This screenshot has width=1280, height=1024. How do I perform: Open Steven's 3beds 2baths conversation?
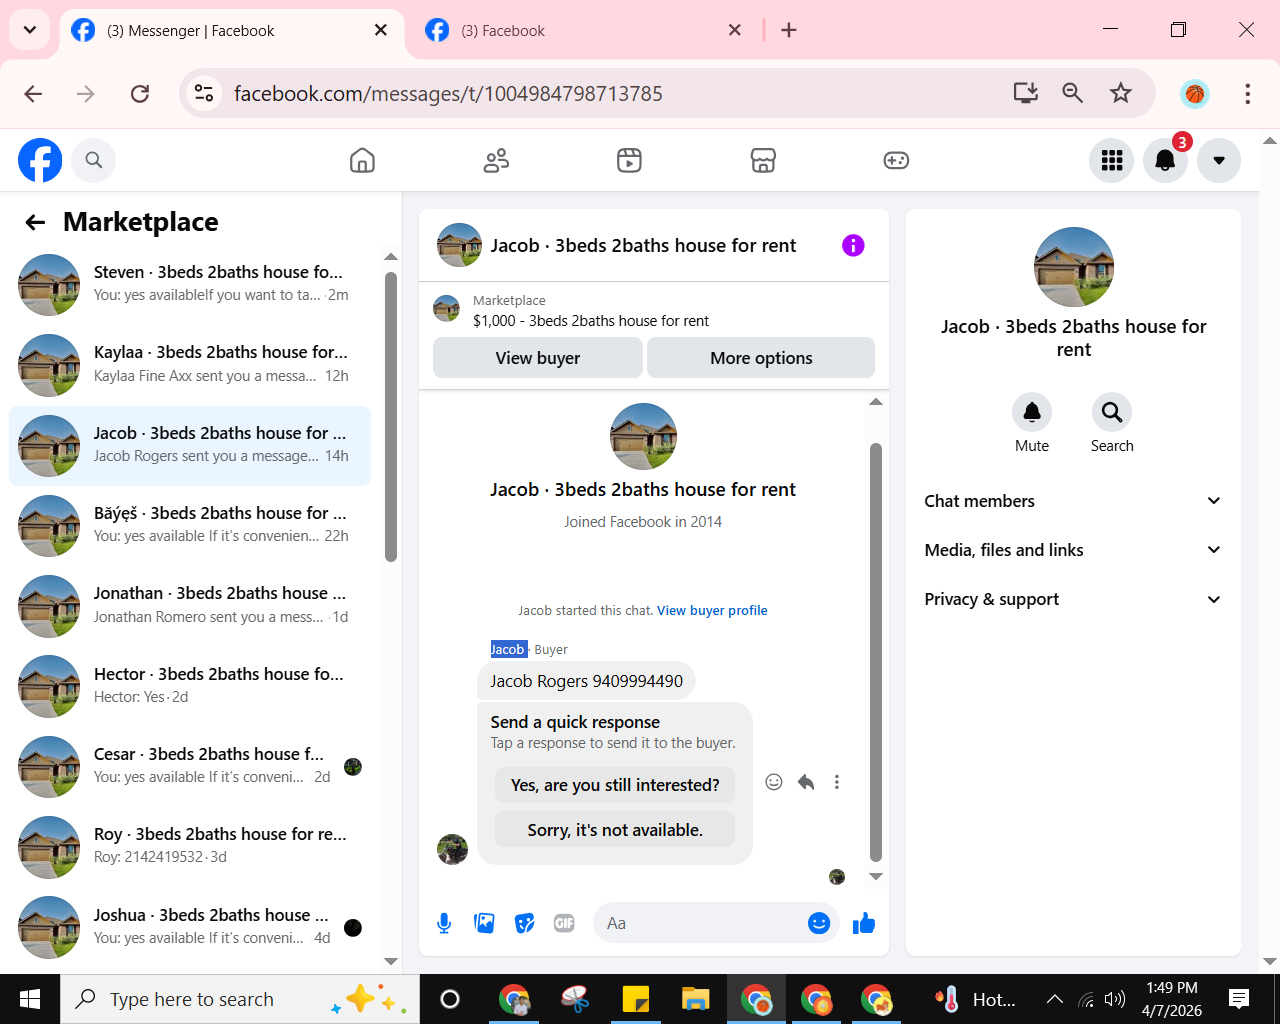190,284
